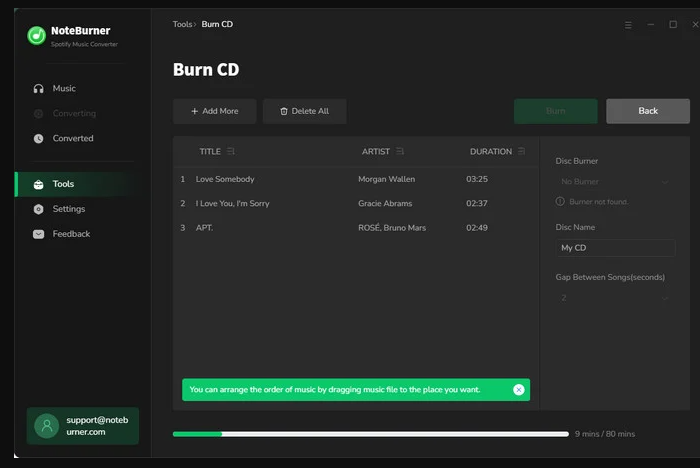The height and width of the screenshot is (468, 700).
Task: Click the Burn CD breadcrumb text
Action: pyautogui.click(x=217, y=24)
